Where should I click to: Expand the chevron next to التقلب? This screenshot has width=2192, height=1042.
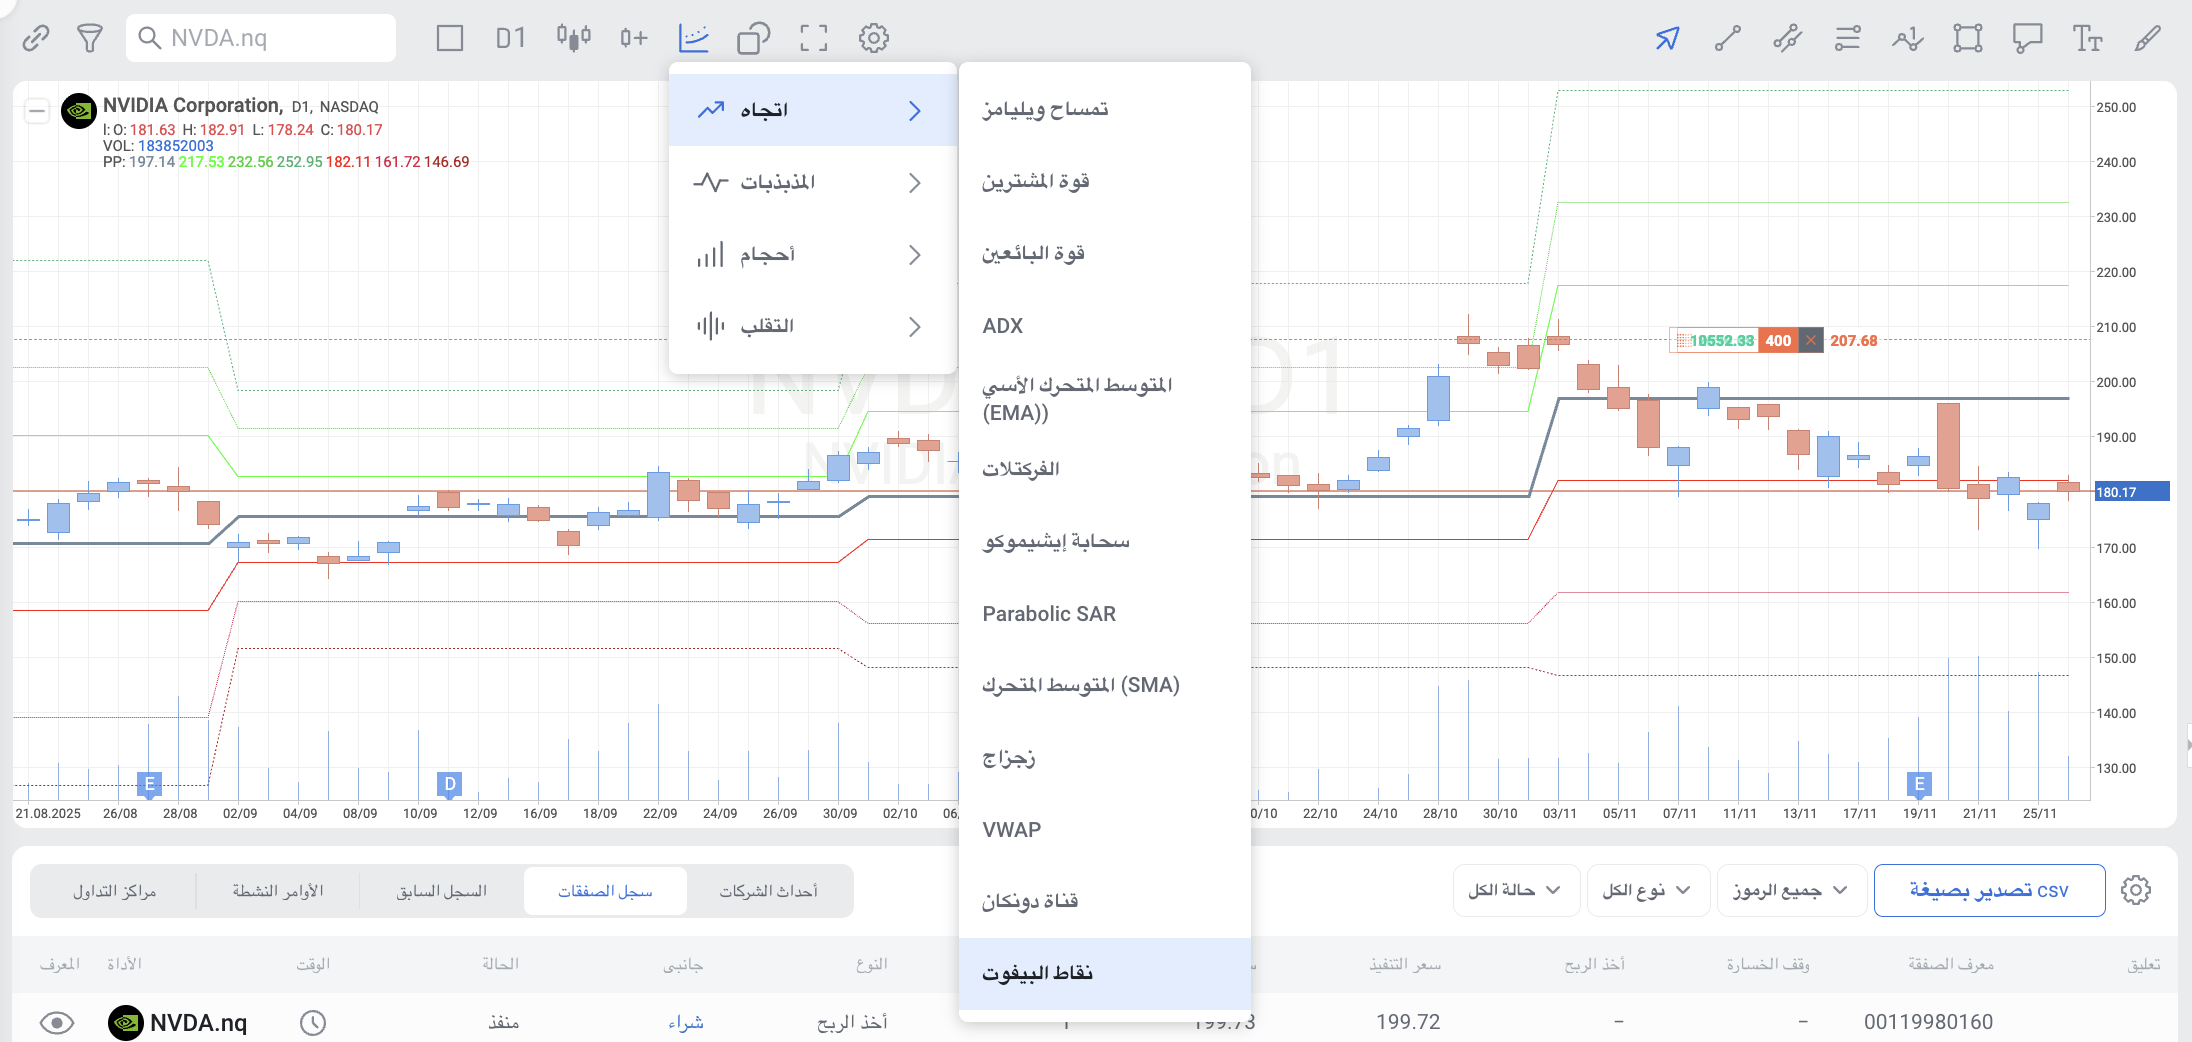[914, 326]
